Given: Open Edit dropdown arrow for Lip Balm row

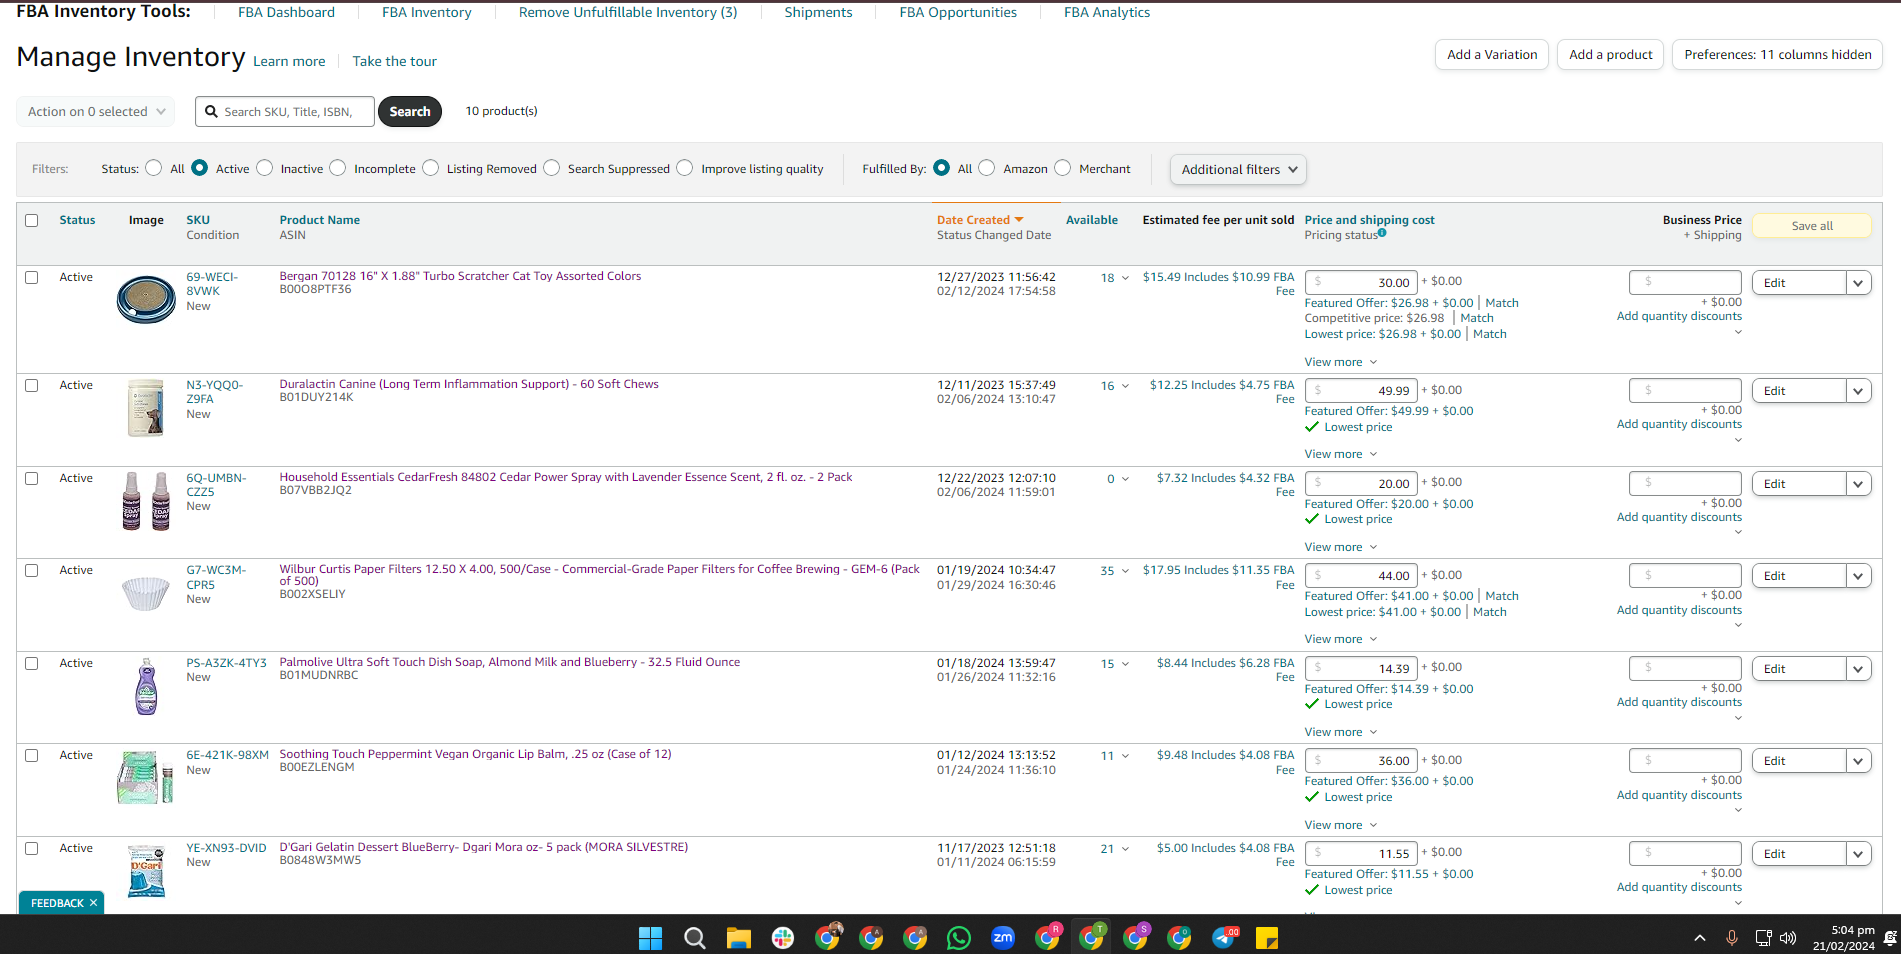Looking at the screenshot, I should (x=1858, y=761).
